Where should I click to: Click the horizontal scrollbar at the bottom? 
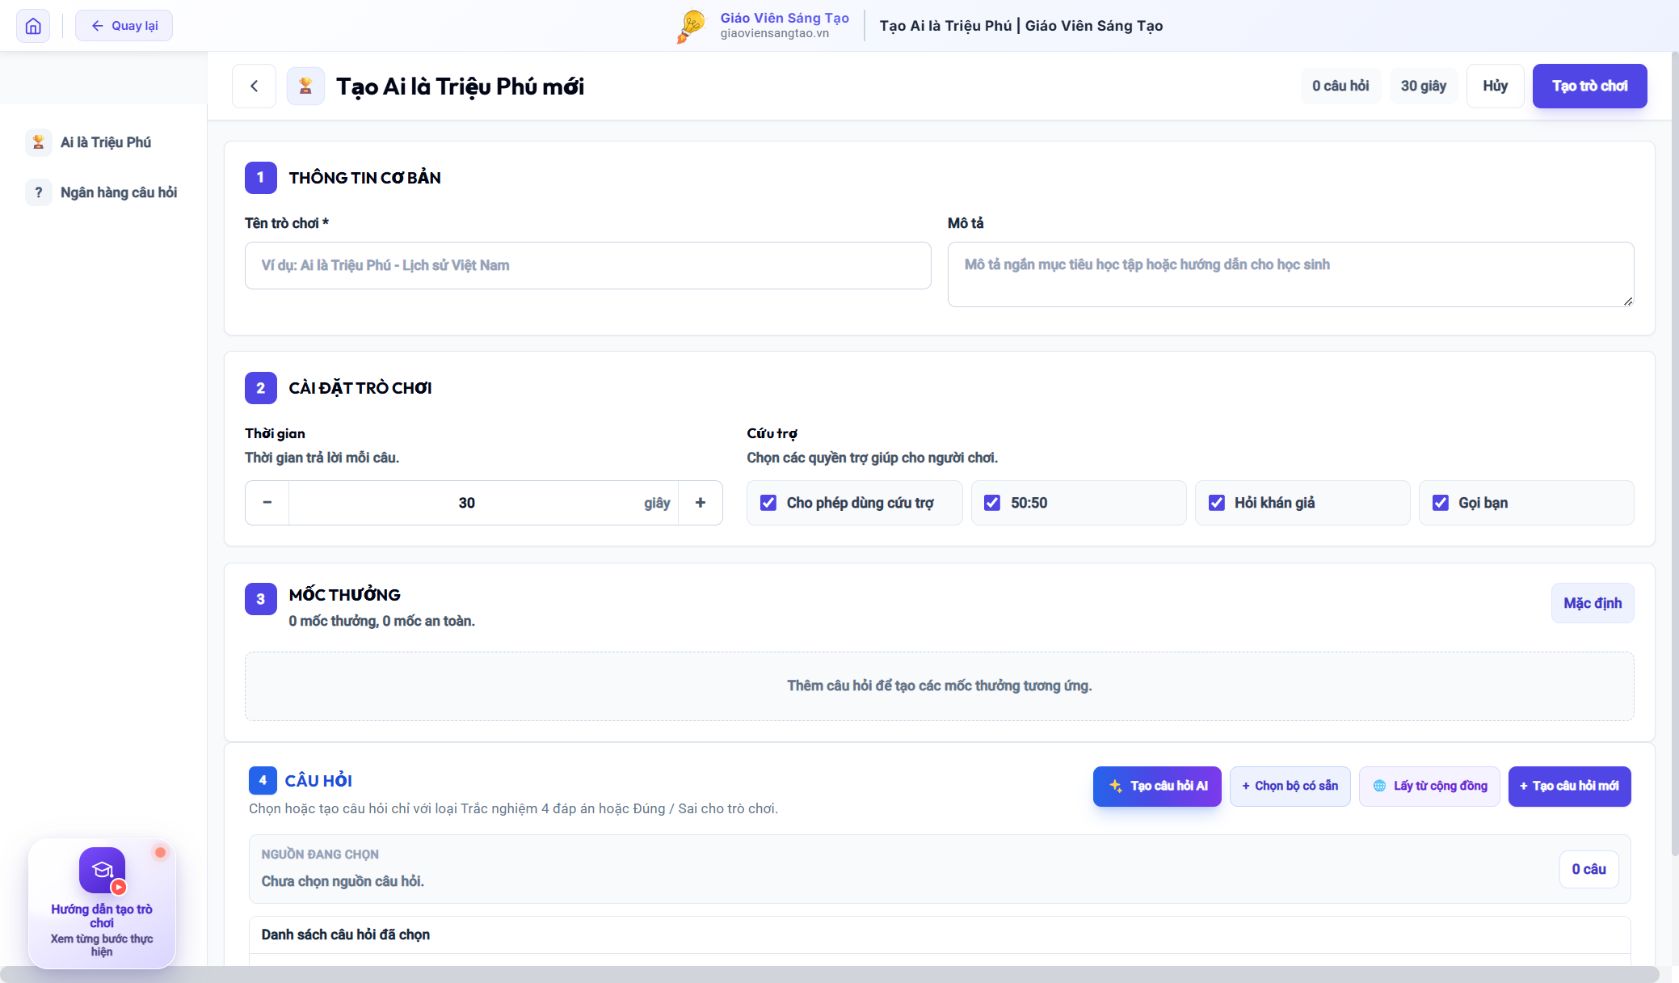[x=830, y=974]
